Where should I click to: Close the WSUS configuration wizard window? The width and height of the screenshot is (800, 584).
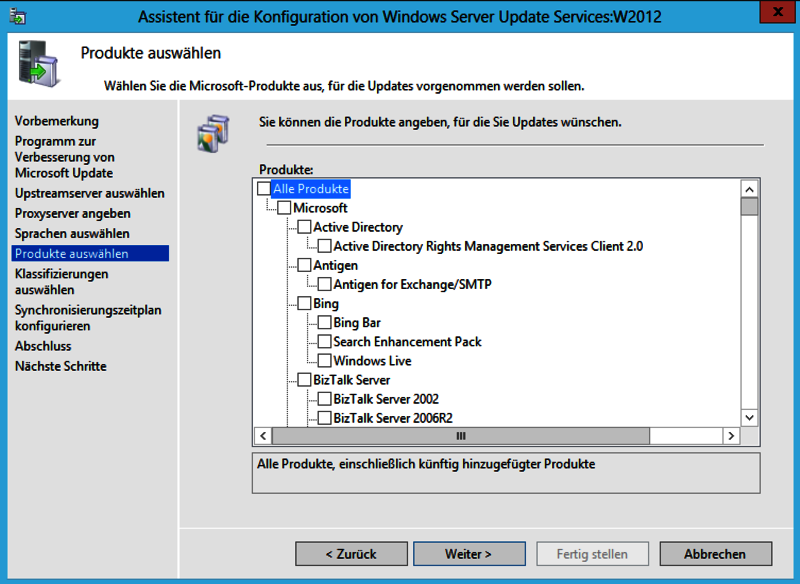(x=778, y=12)
